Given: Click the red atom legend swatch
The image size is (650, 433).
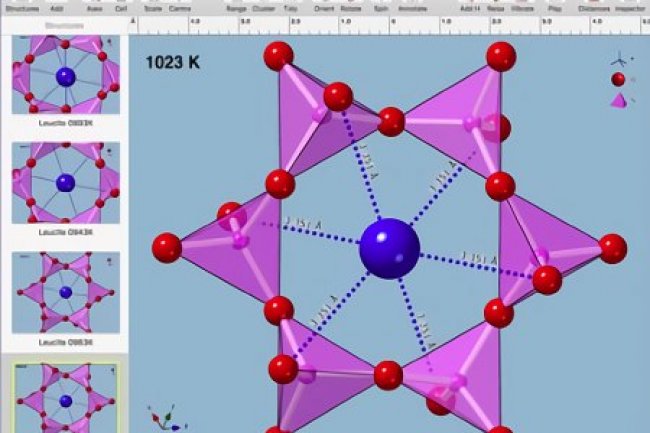Looking at the screenshot, I should [x=618, y=79].
